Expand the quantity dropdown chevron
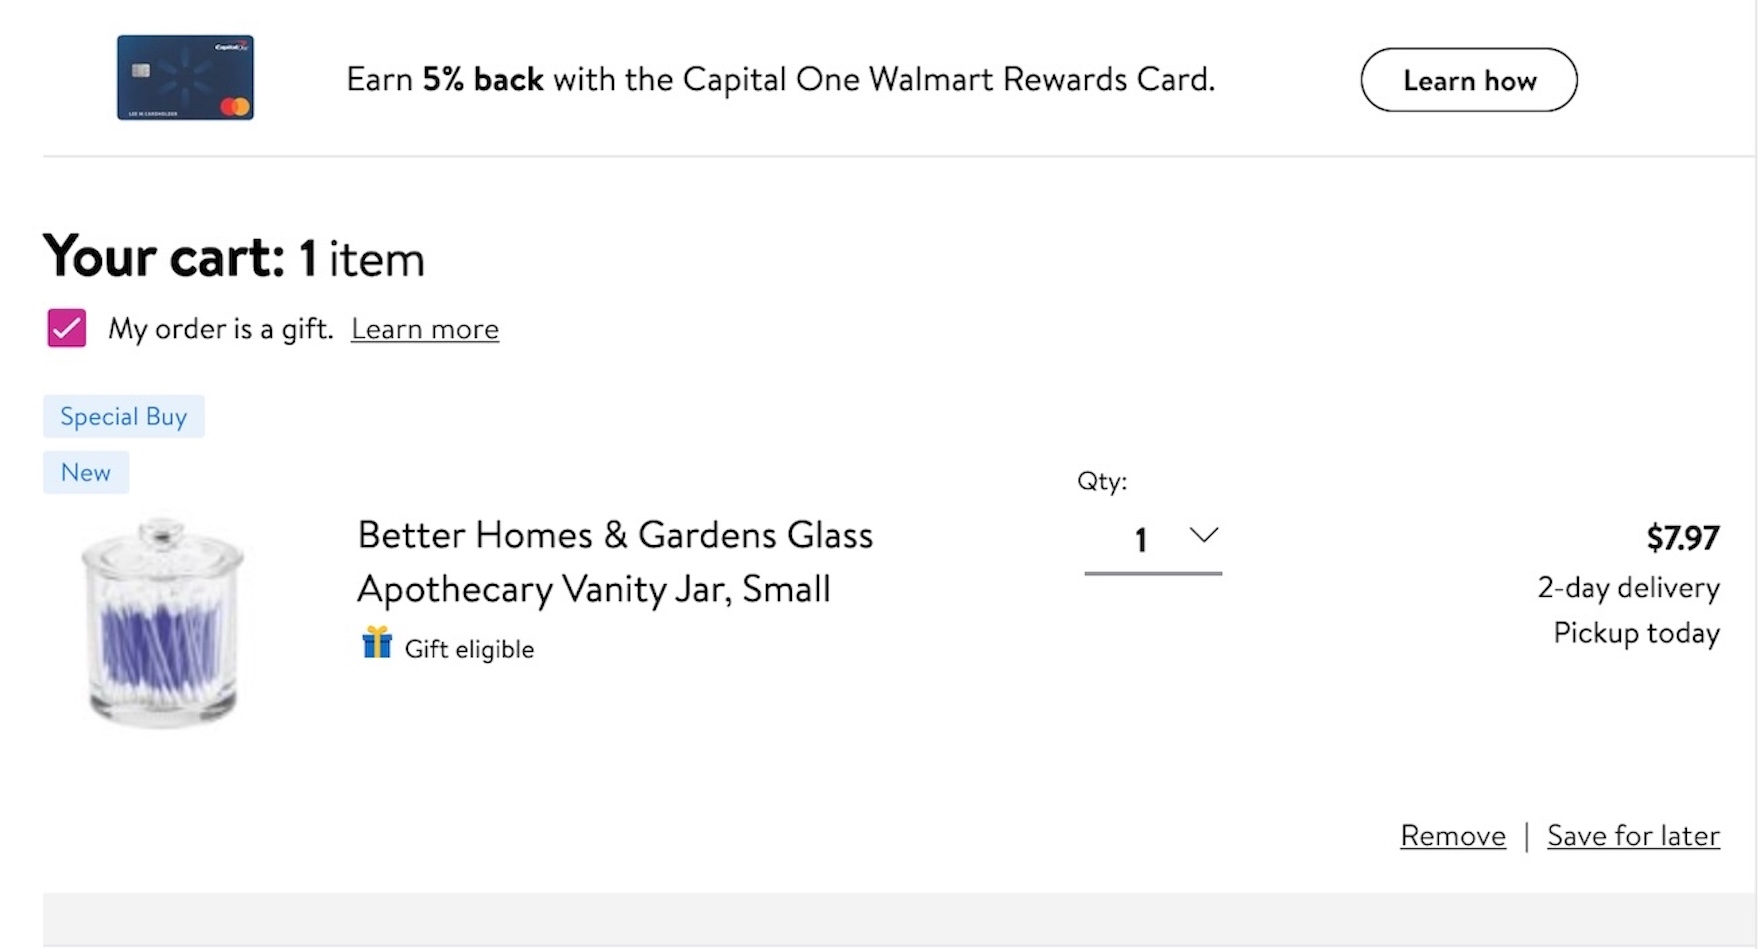Viewport: 1760px width, 949px height. (1204, 535)
